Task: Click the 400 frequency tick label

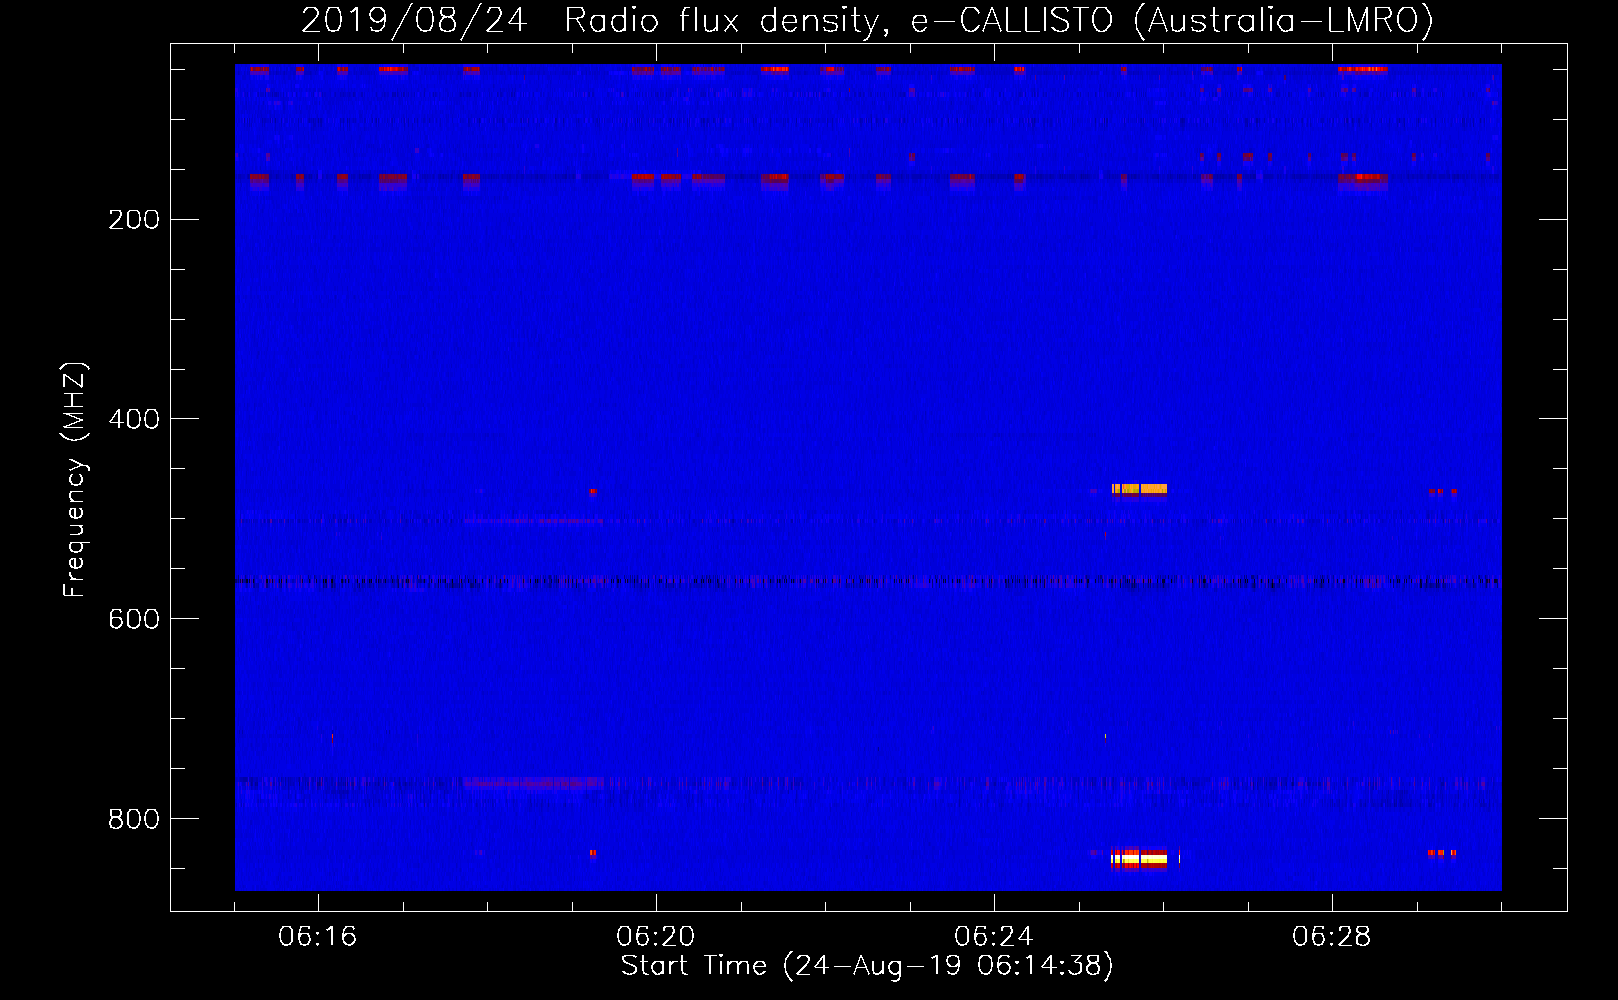Action: 134,419
